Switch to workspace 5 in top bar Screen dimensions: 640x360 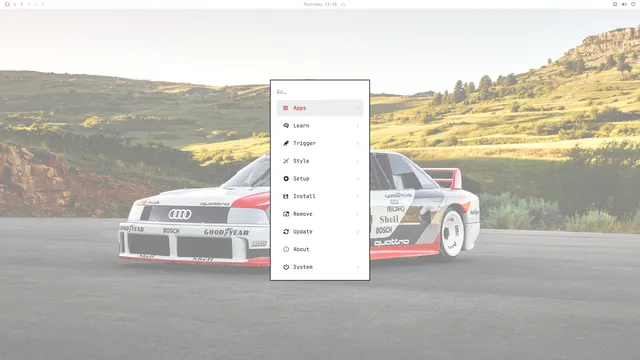coord(43,4)
